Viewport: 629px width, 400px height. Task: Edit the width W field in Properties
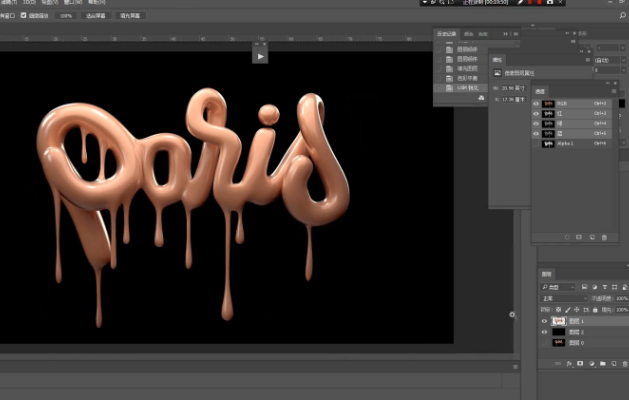(513, 88)
